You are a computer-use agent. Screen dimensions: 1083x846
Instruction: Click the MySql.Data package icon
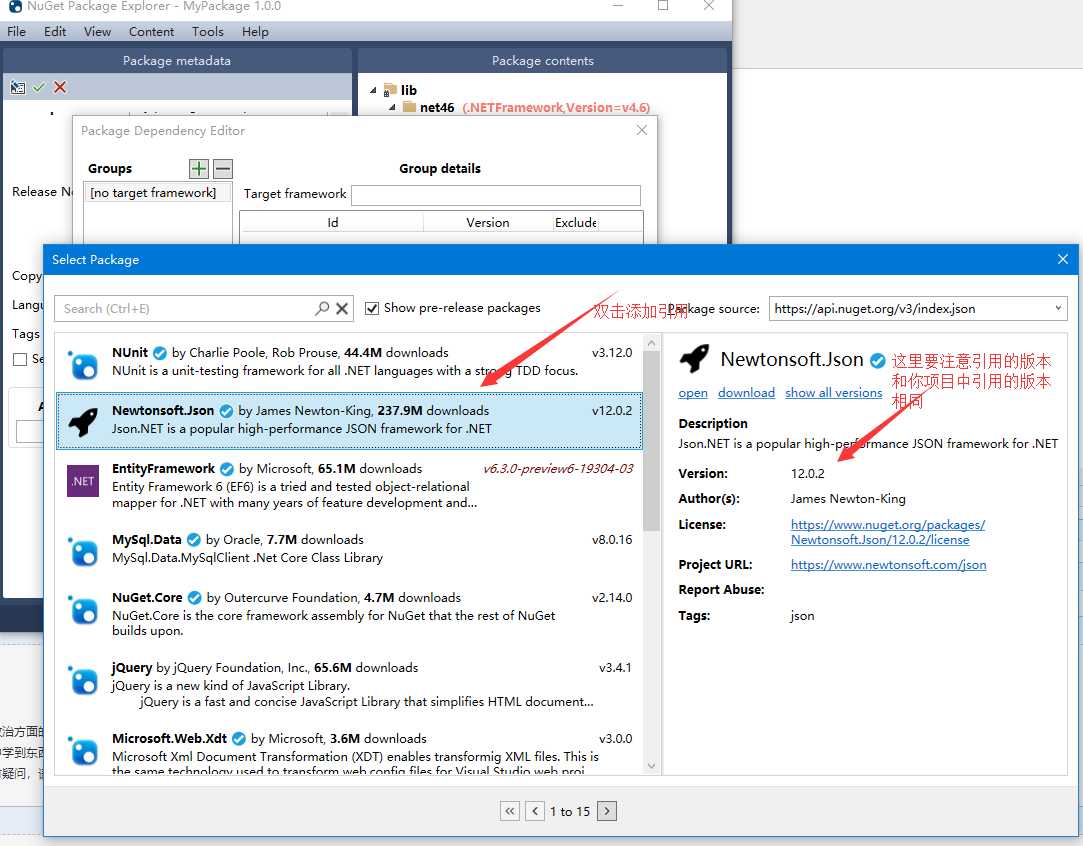(x=83, y=552)
